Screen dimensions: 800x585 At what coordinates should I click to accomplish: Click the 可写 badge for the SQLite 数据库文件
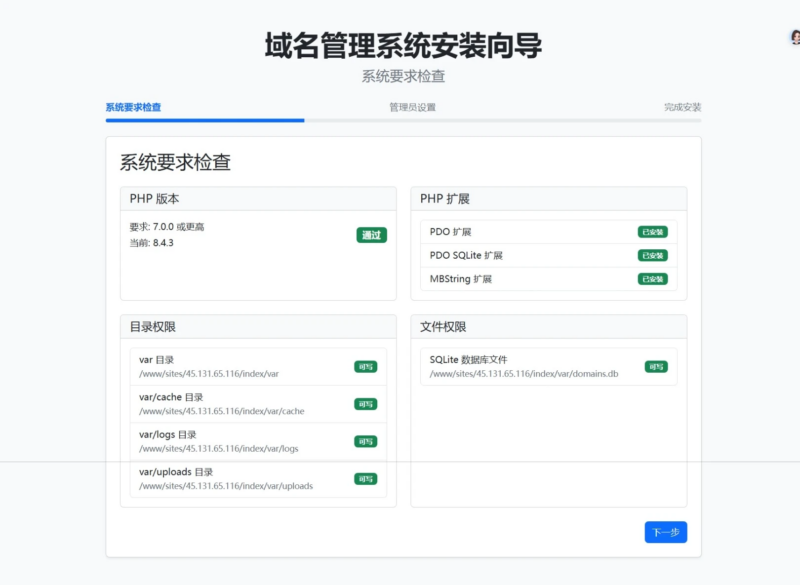pos(657,367)
